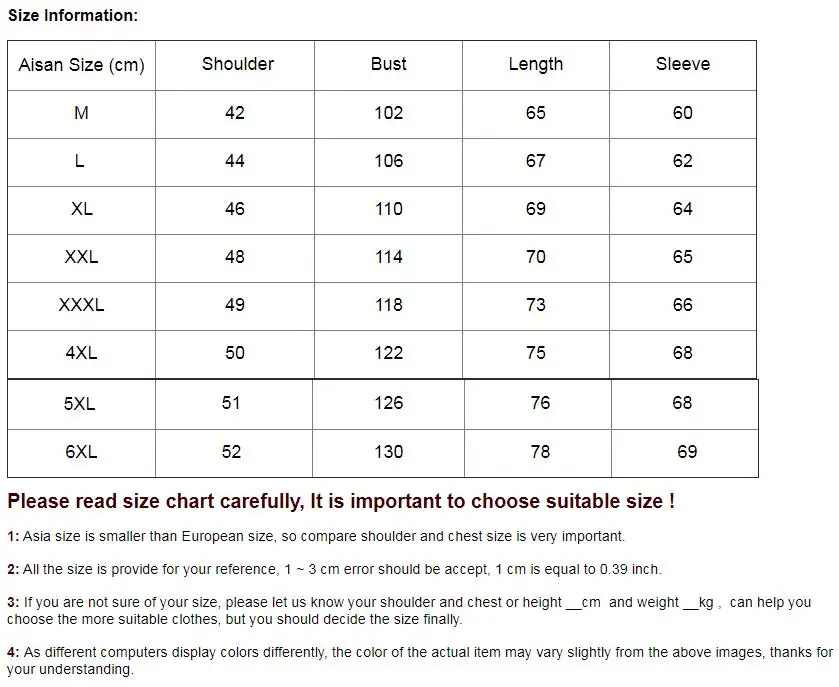The width and height of the screenshot is (839, 687).
Task: Click the Sleeve column header
Action: click(x=682, y=64)
